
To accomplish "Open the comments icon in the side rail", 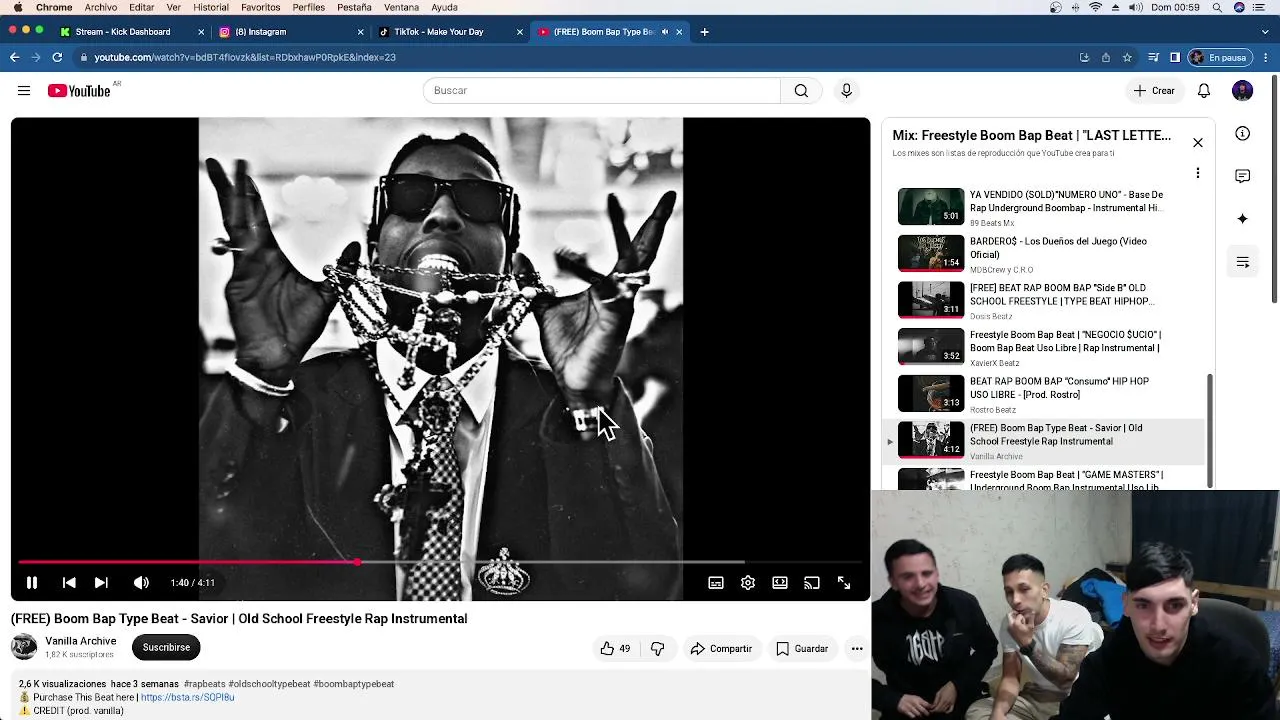I will 1242,176.
